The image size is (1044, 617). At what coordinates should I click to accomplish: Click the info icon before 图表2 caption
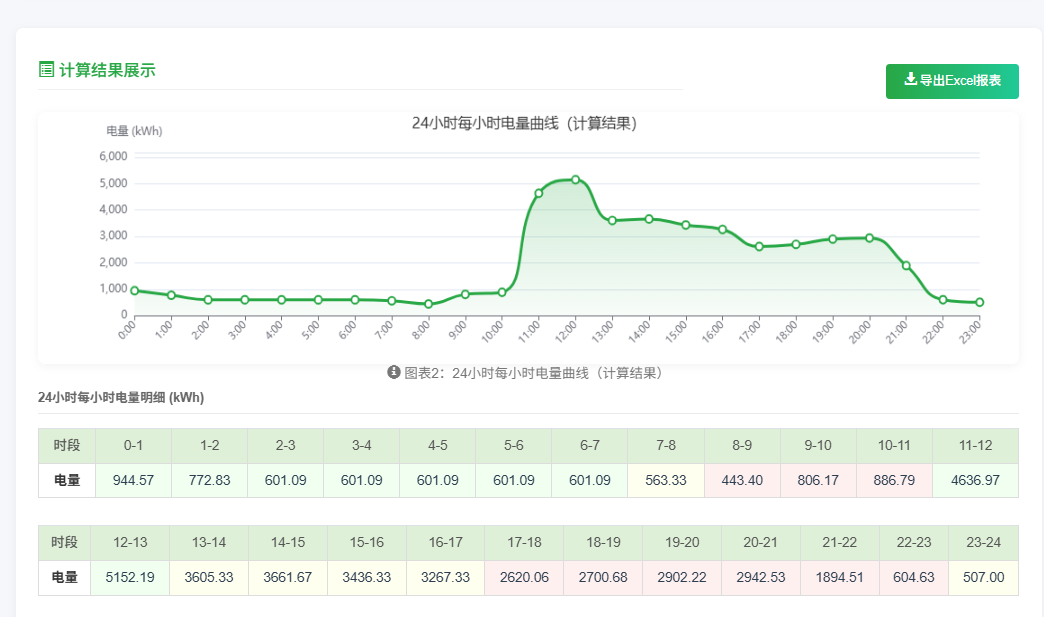pos(394,372)
